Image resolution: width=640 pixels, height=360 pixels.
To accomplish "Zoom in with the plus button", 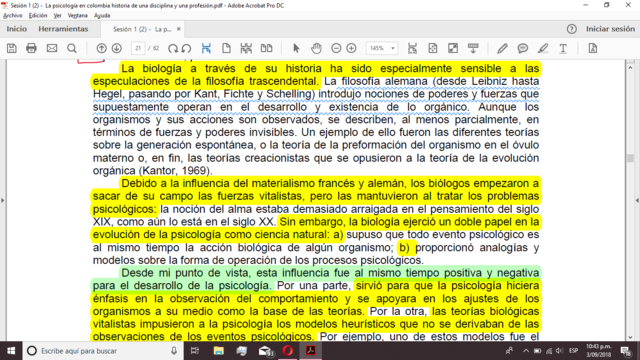I will click(x=351, y=48).
